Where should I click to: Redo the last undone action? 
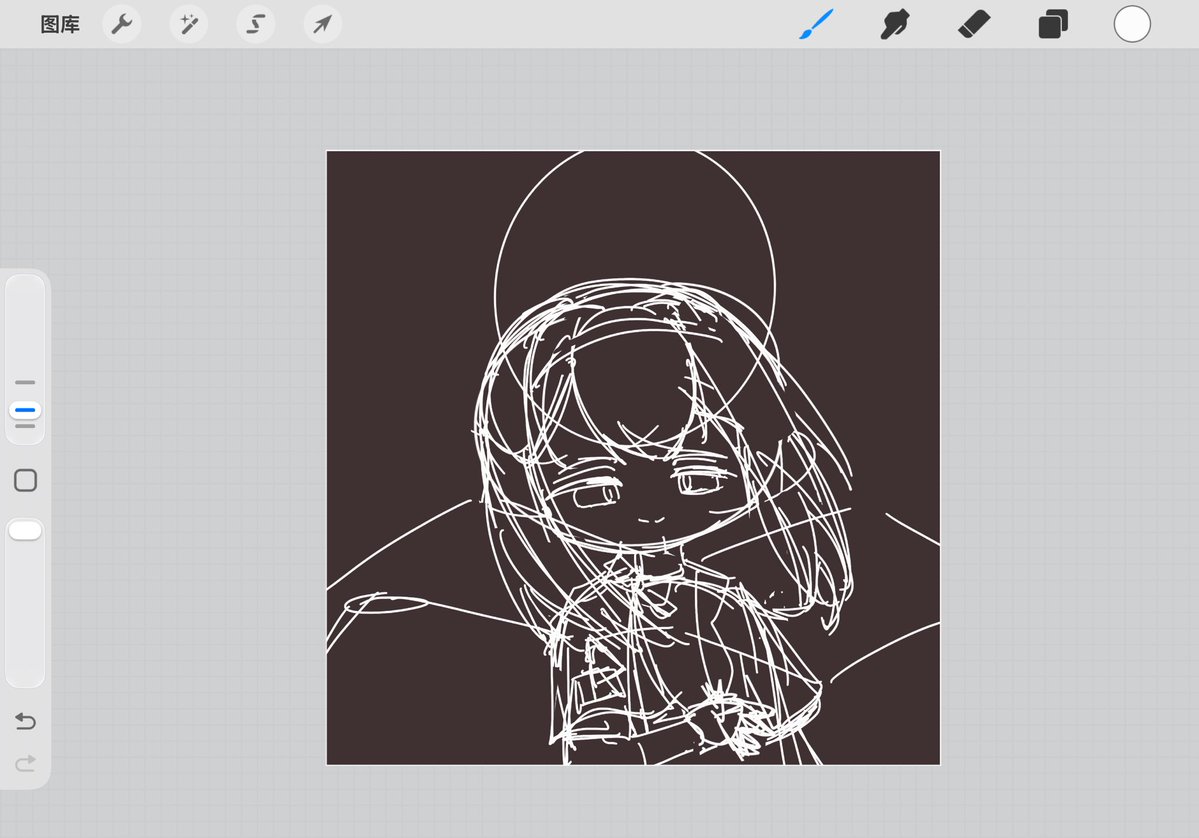pos(25,763)
